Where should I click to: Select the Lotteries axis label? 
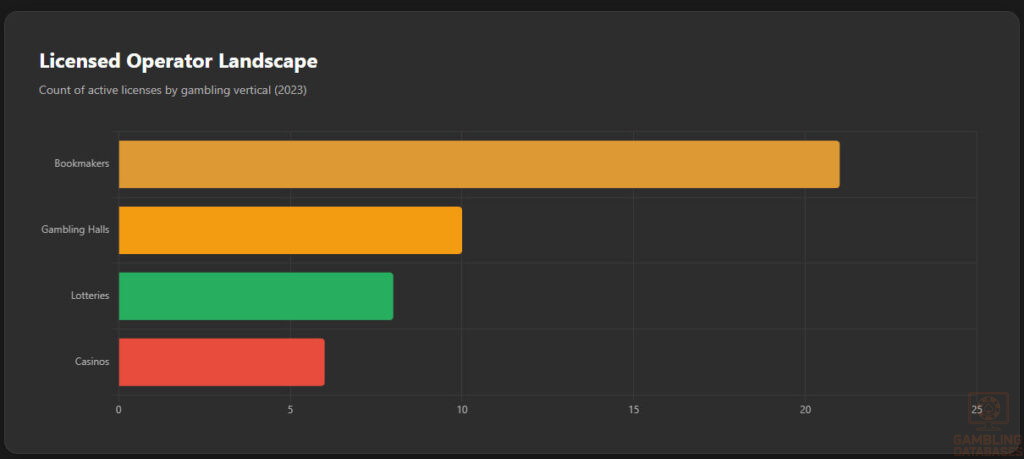(89, 296)
